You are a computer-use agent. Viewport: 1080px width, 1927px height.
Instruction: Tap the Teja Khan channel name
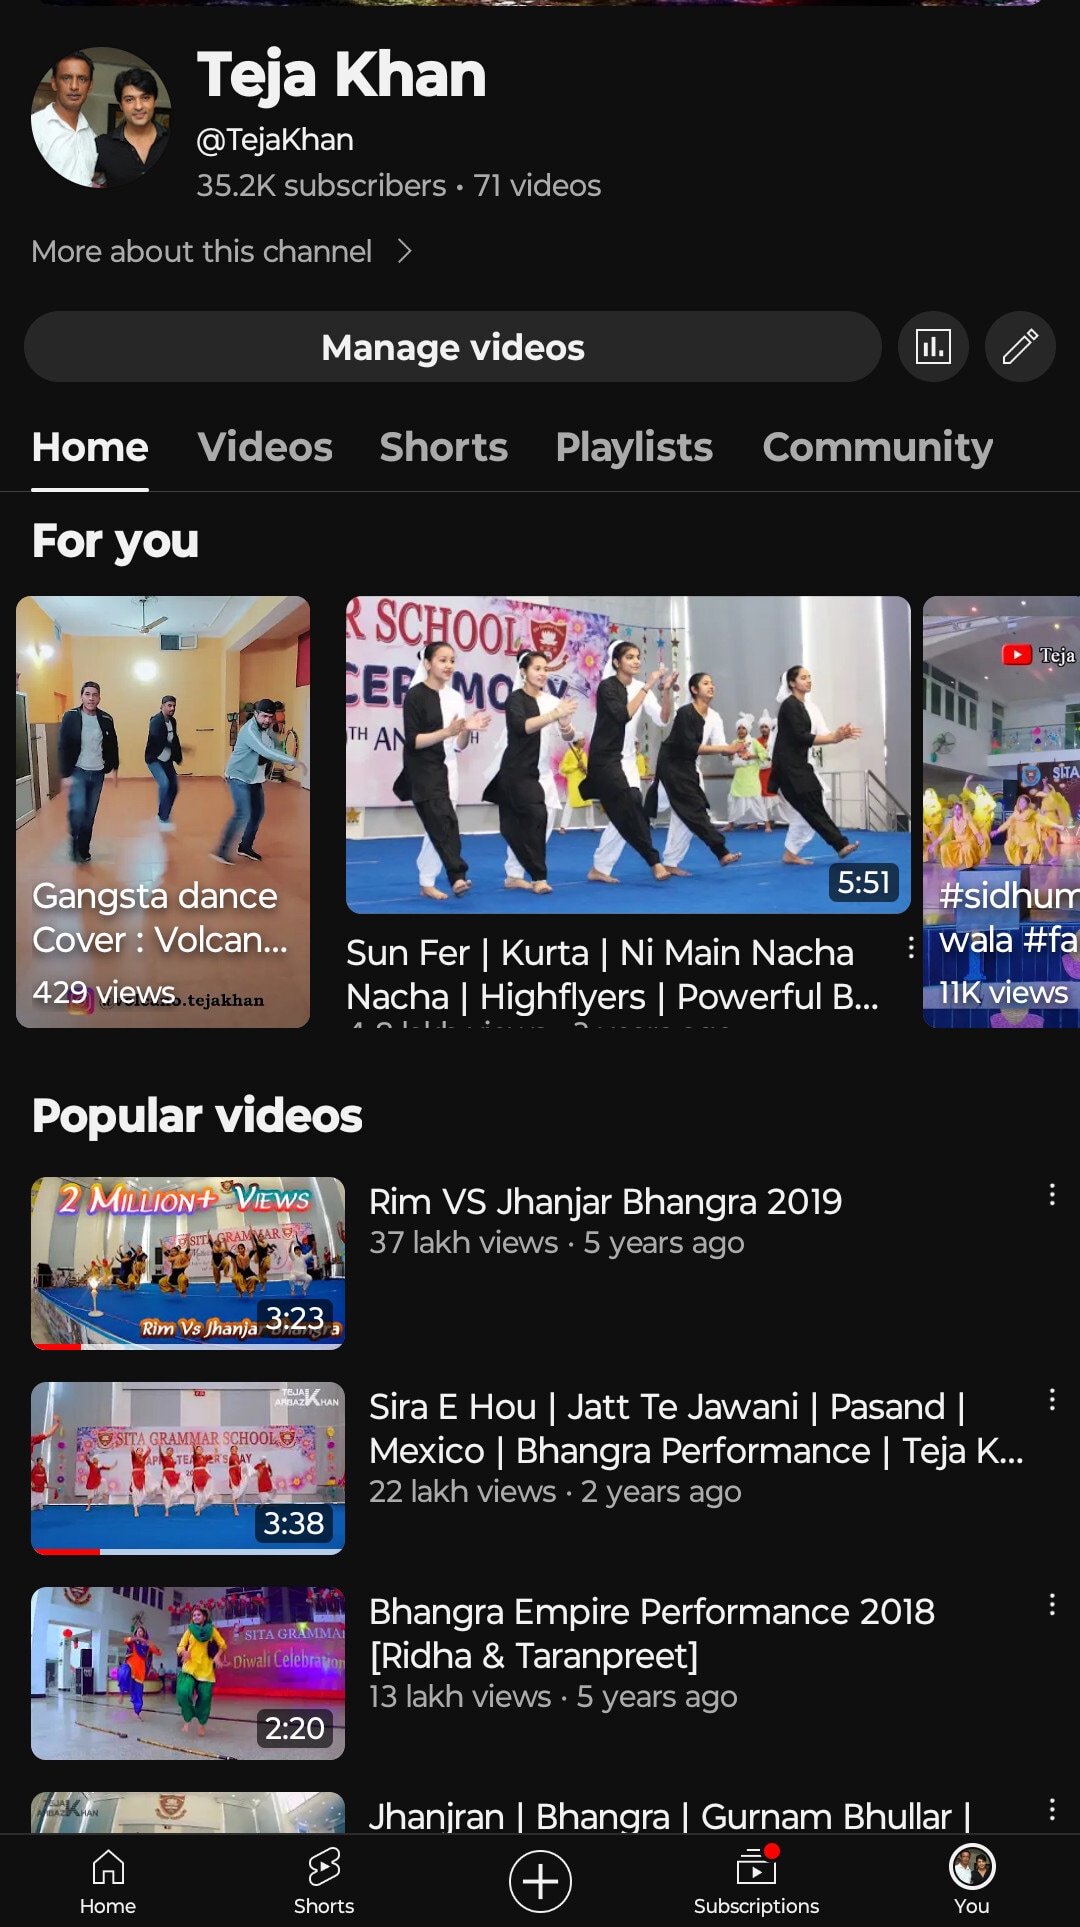pos(341,75)
